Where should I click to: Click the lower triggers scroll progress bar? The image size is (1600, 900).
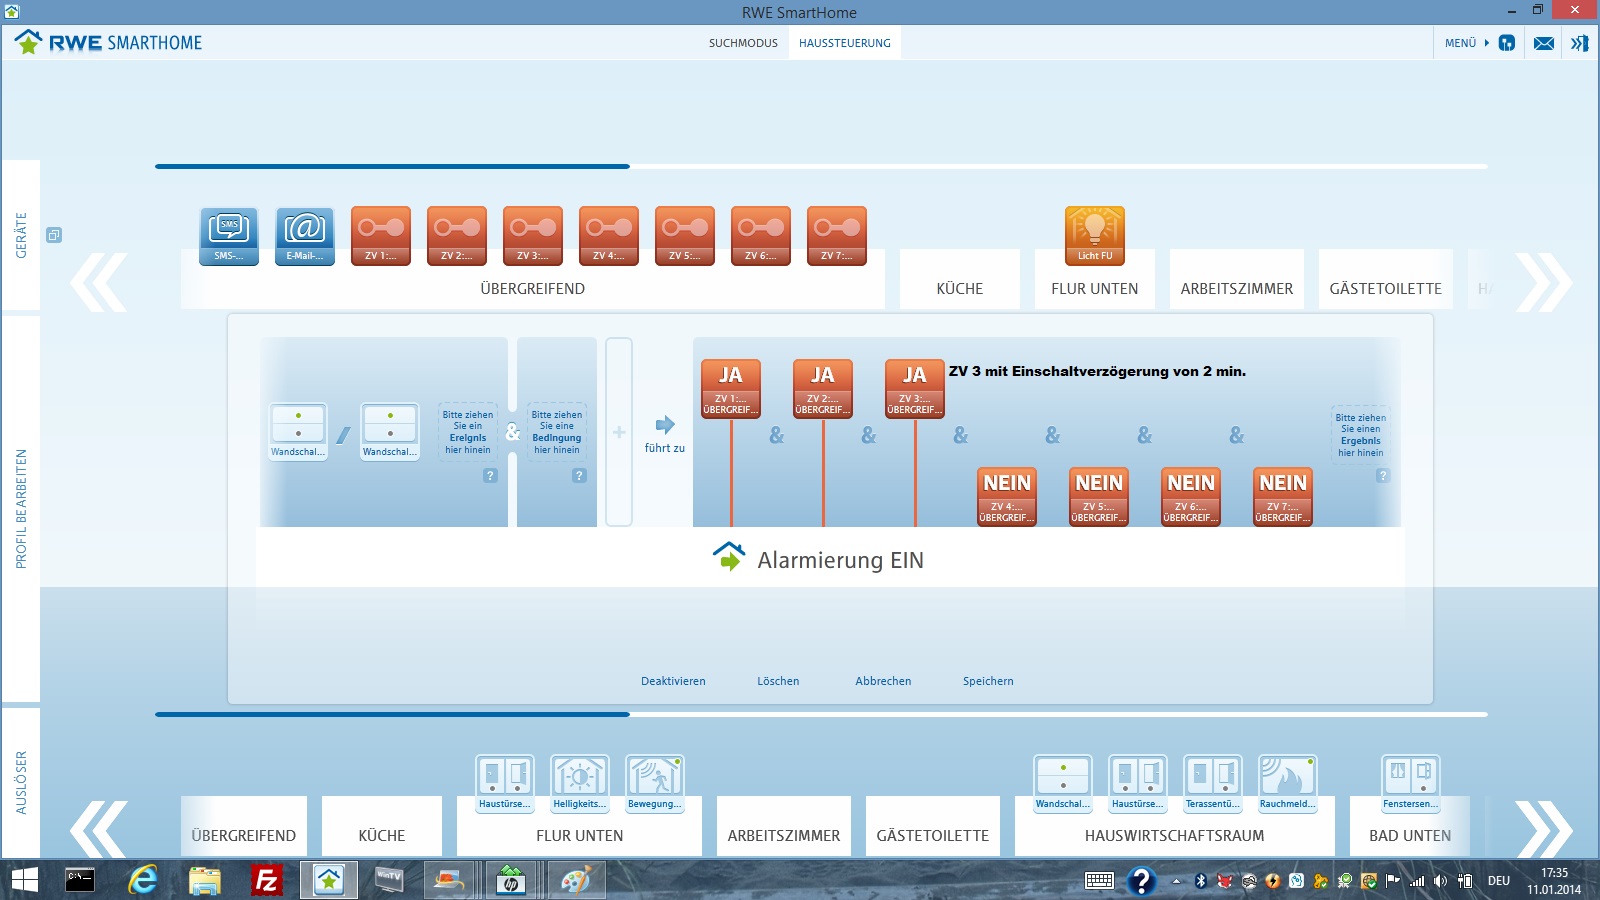pyautogui.click(x=821, y=714)
